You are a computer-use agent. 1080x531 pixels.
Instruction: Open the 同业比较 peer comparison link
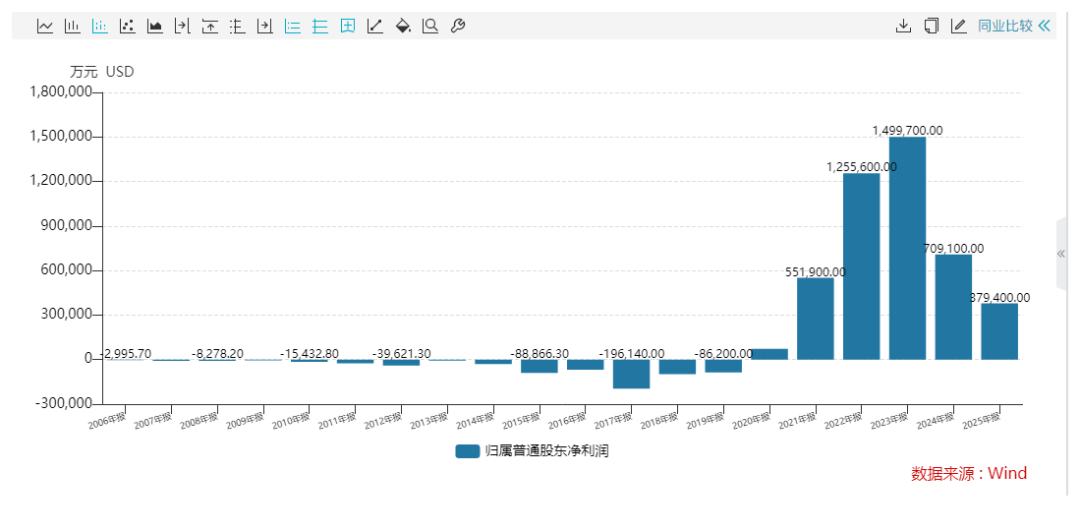[x=1004, y=26]
